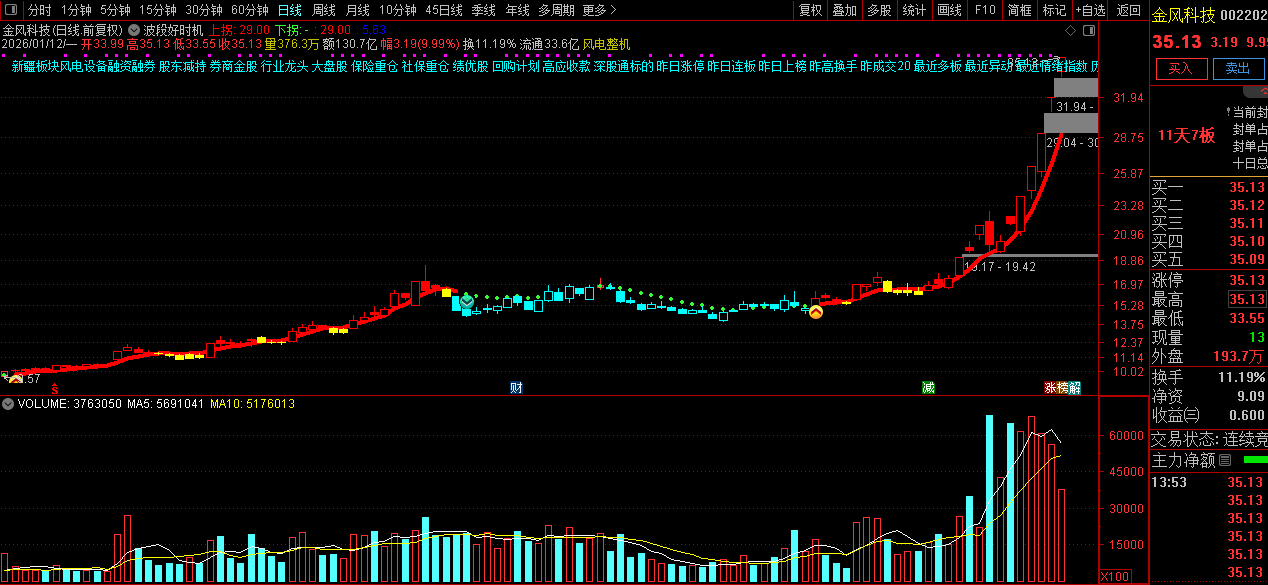Select the 日线 daily period tab
The image size is (1268, 585).
point(289,10)
